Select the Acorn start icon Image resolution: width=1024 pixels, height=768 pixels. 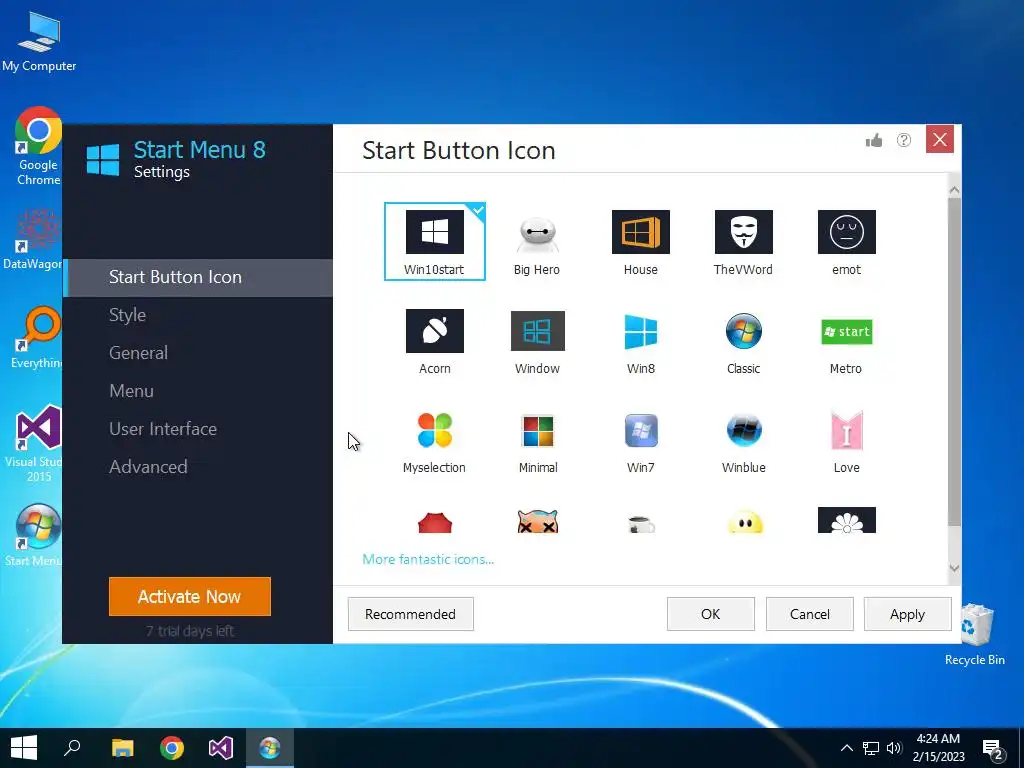point(434,341)
